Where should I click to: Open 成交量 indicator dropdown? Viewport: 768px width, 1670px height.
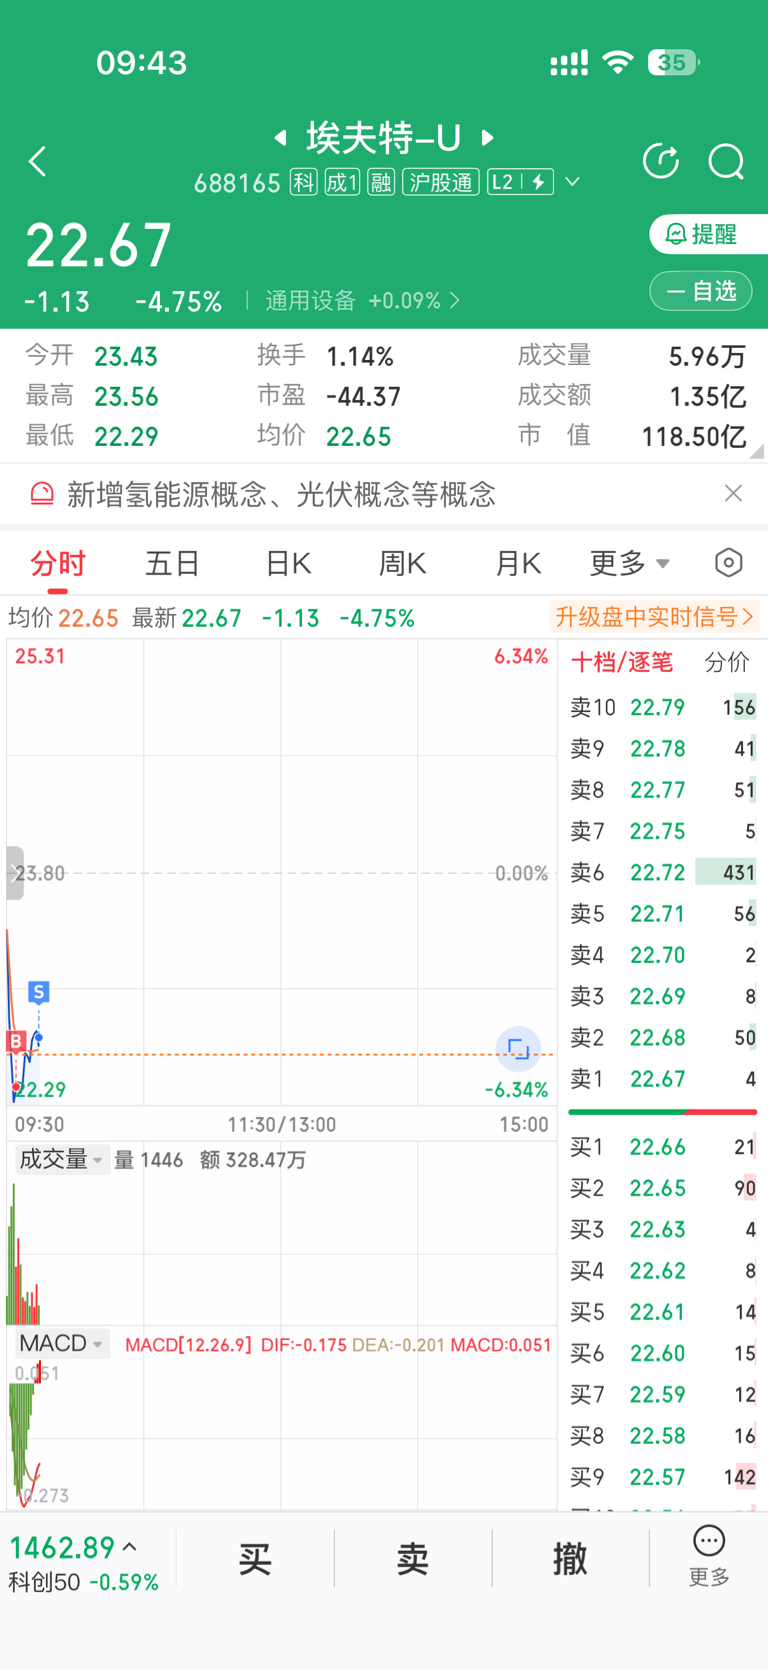coord(61,1159)
